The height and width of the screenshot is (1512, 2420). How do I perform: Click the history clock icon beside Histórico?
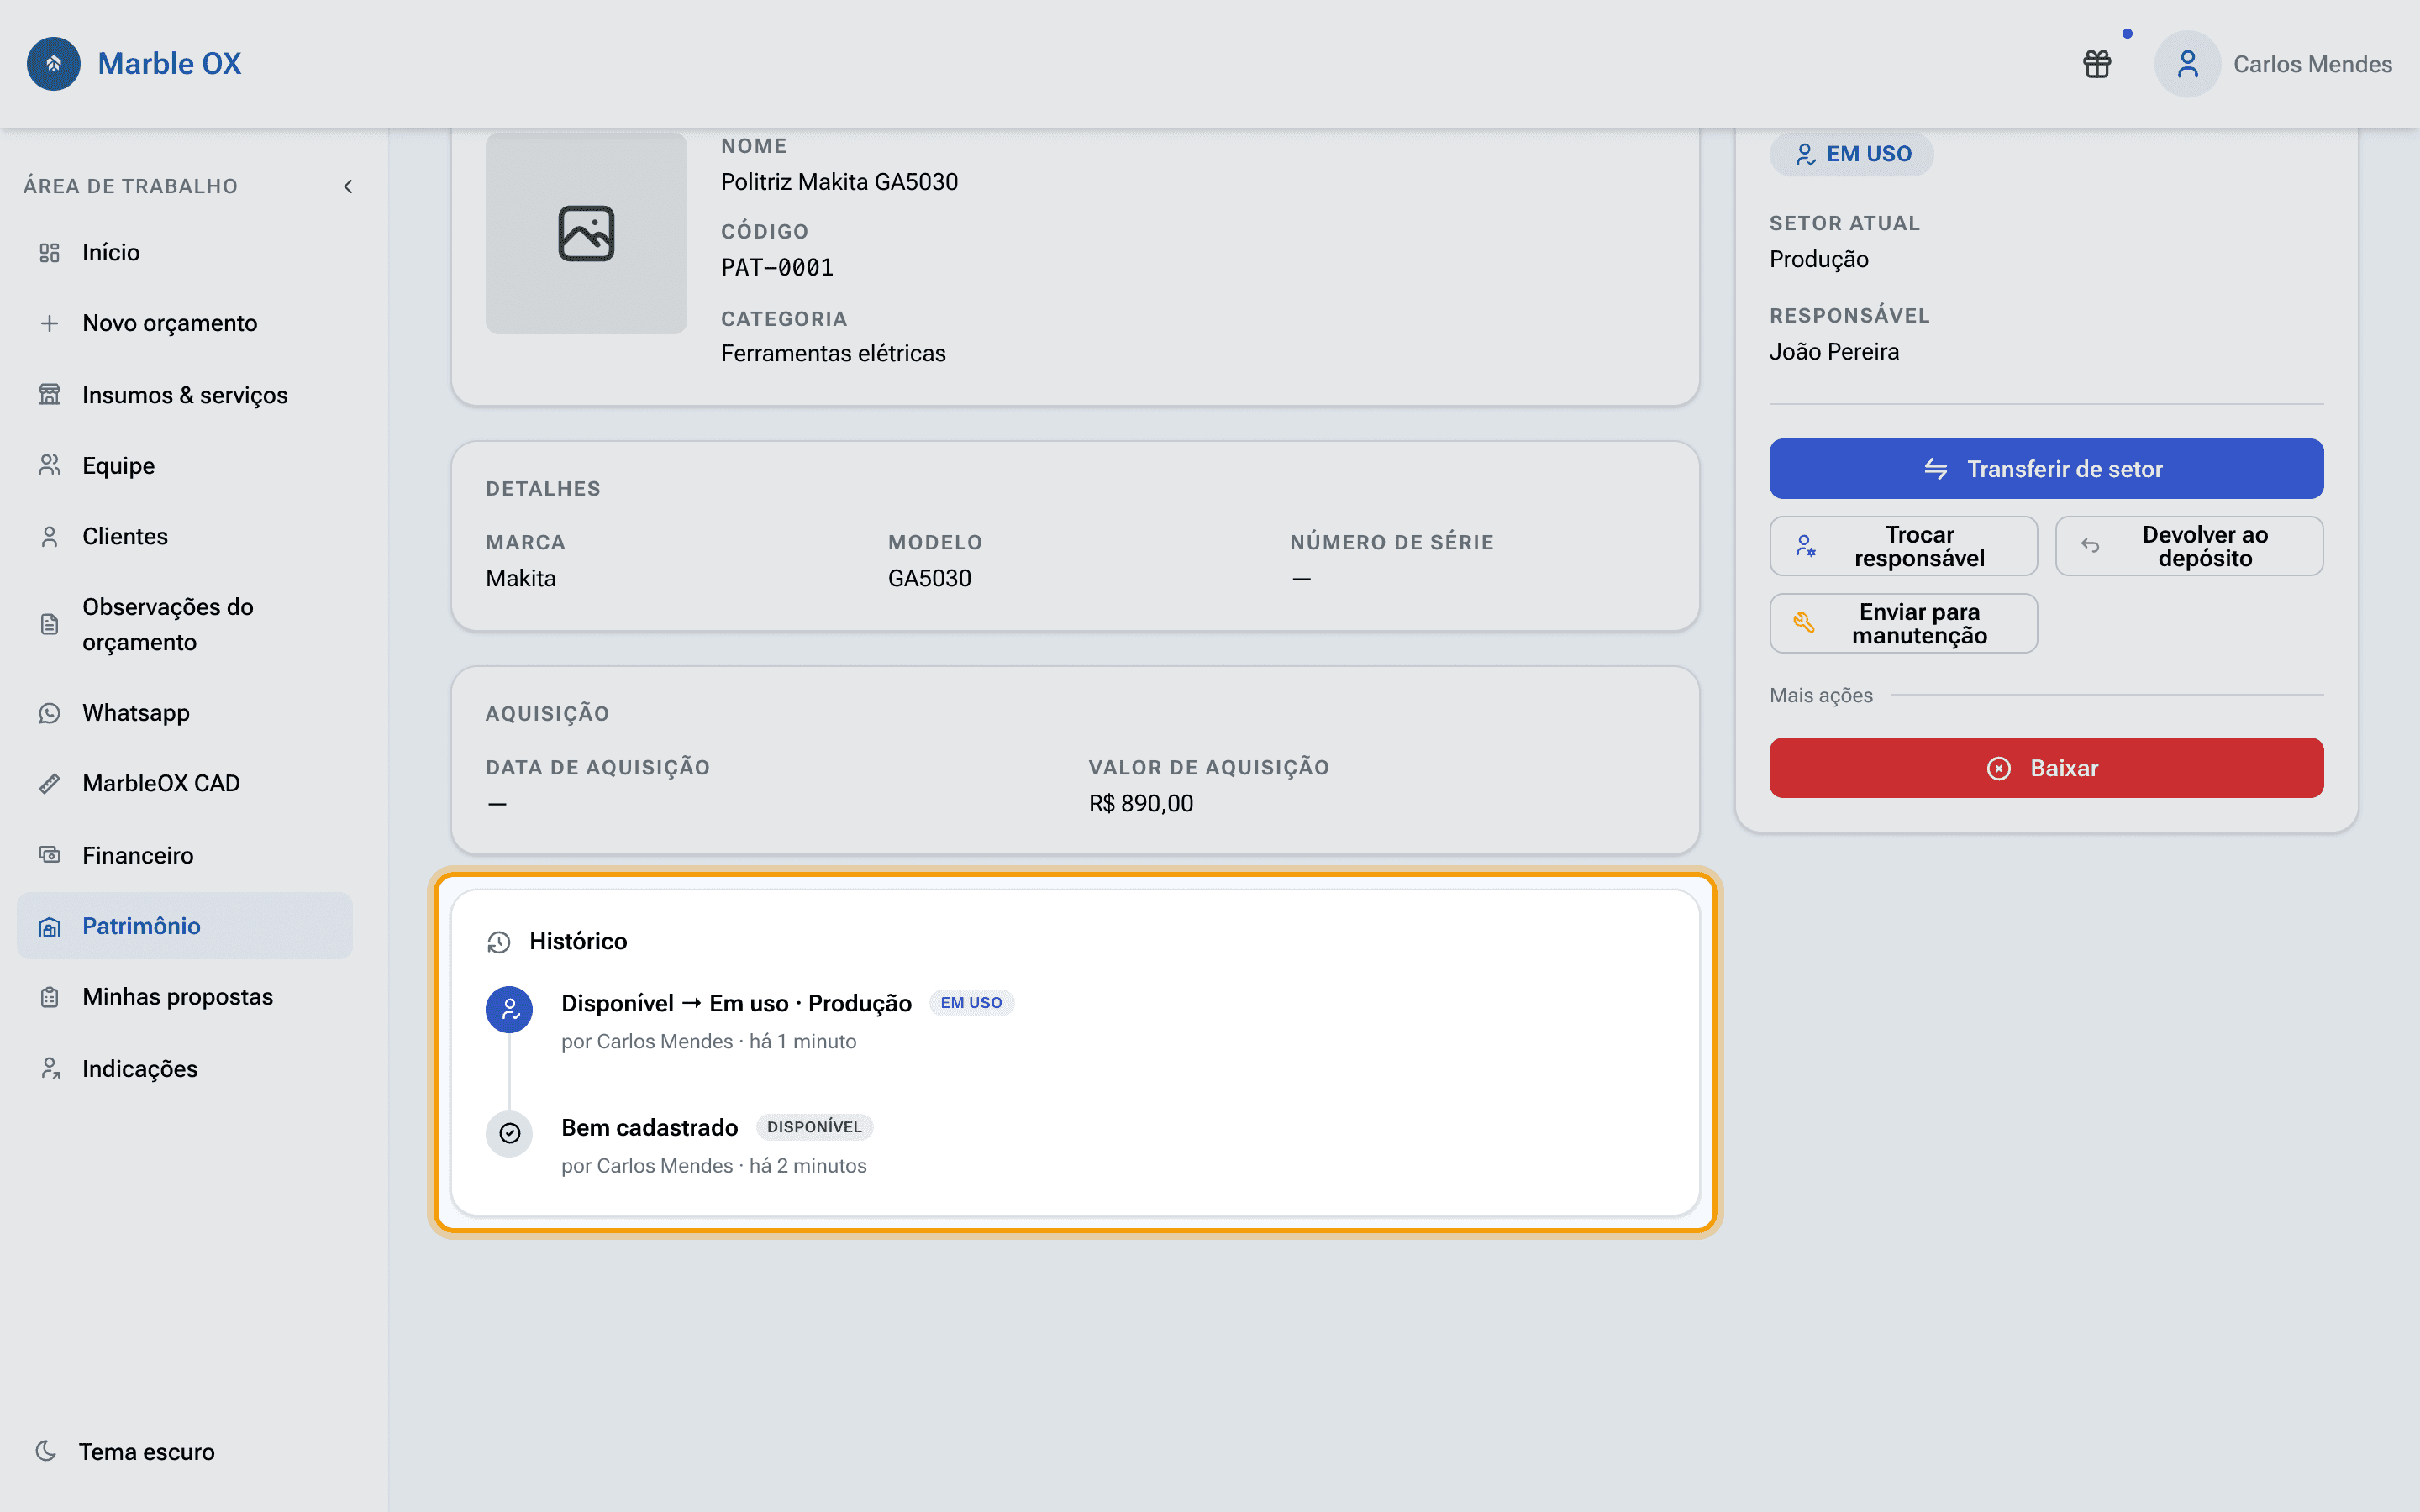click(x=499, y=942)
